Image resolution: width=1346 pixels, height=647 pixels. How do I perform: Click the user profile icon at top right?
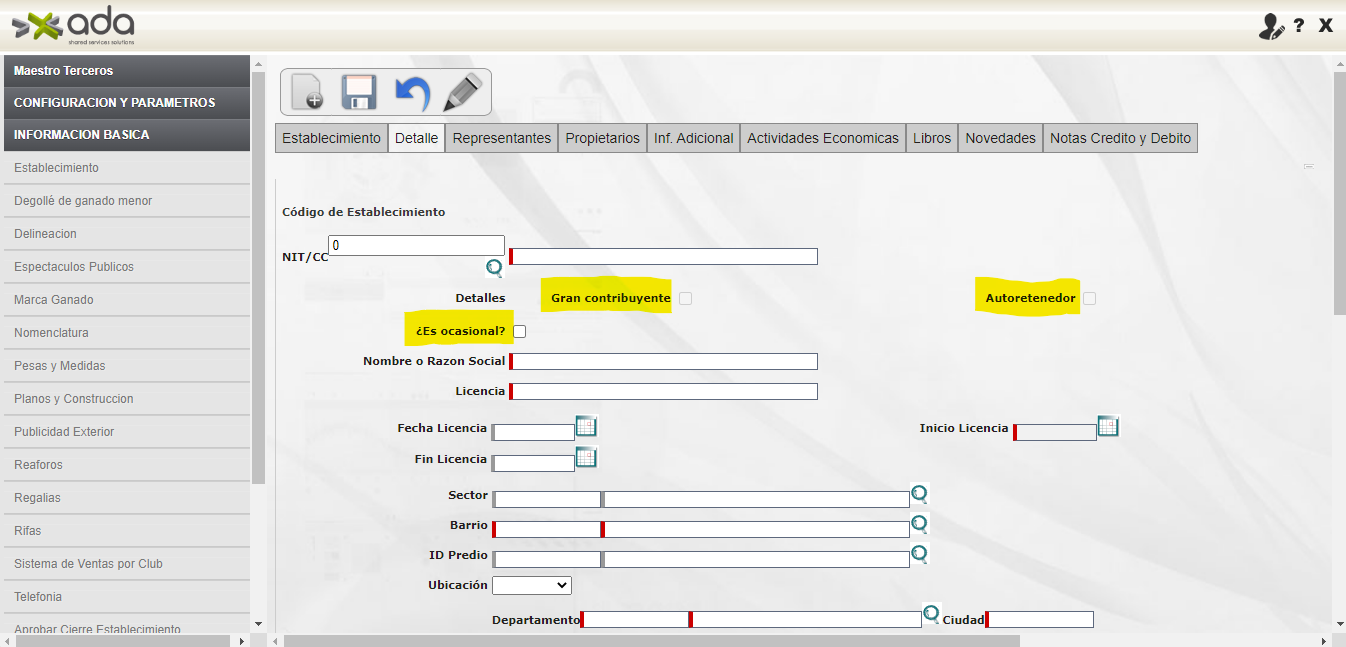(1270, 26)
